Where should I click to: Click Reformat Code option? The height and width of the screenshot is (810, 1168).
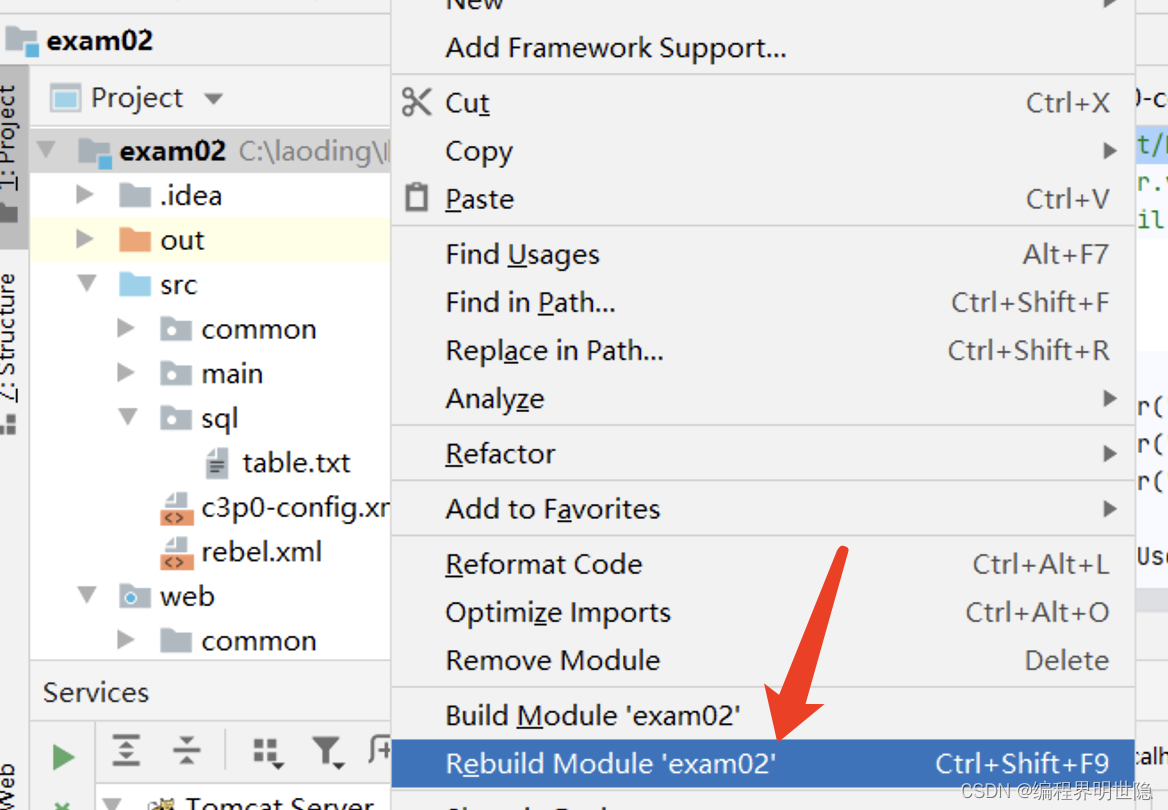click(x=543, y=564)
